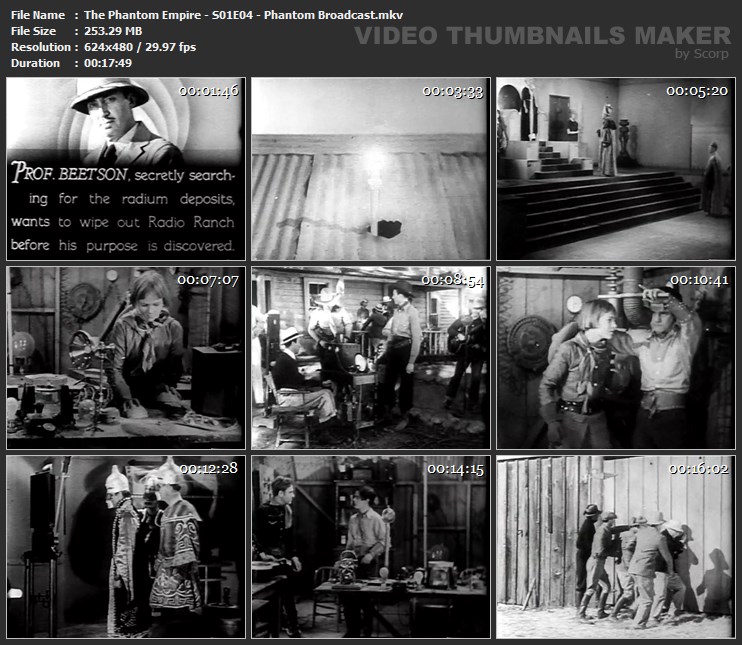This screenshot has width=742, height=645.
Task: Click the timestamp 00:16:02 overlay
Action: (x=699, y=469)
